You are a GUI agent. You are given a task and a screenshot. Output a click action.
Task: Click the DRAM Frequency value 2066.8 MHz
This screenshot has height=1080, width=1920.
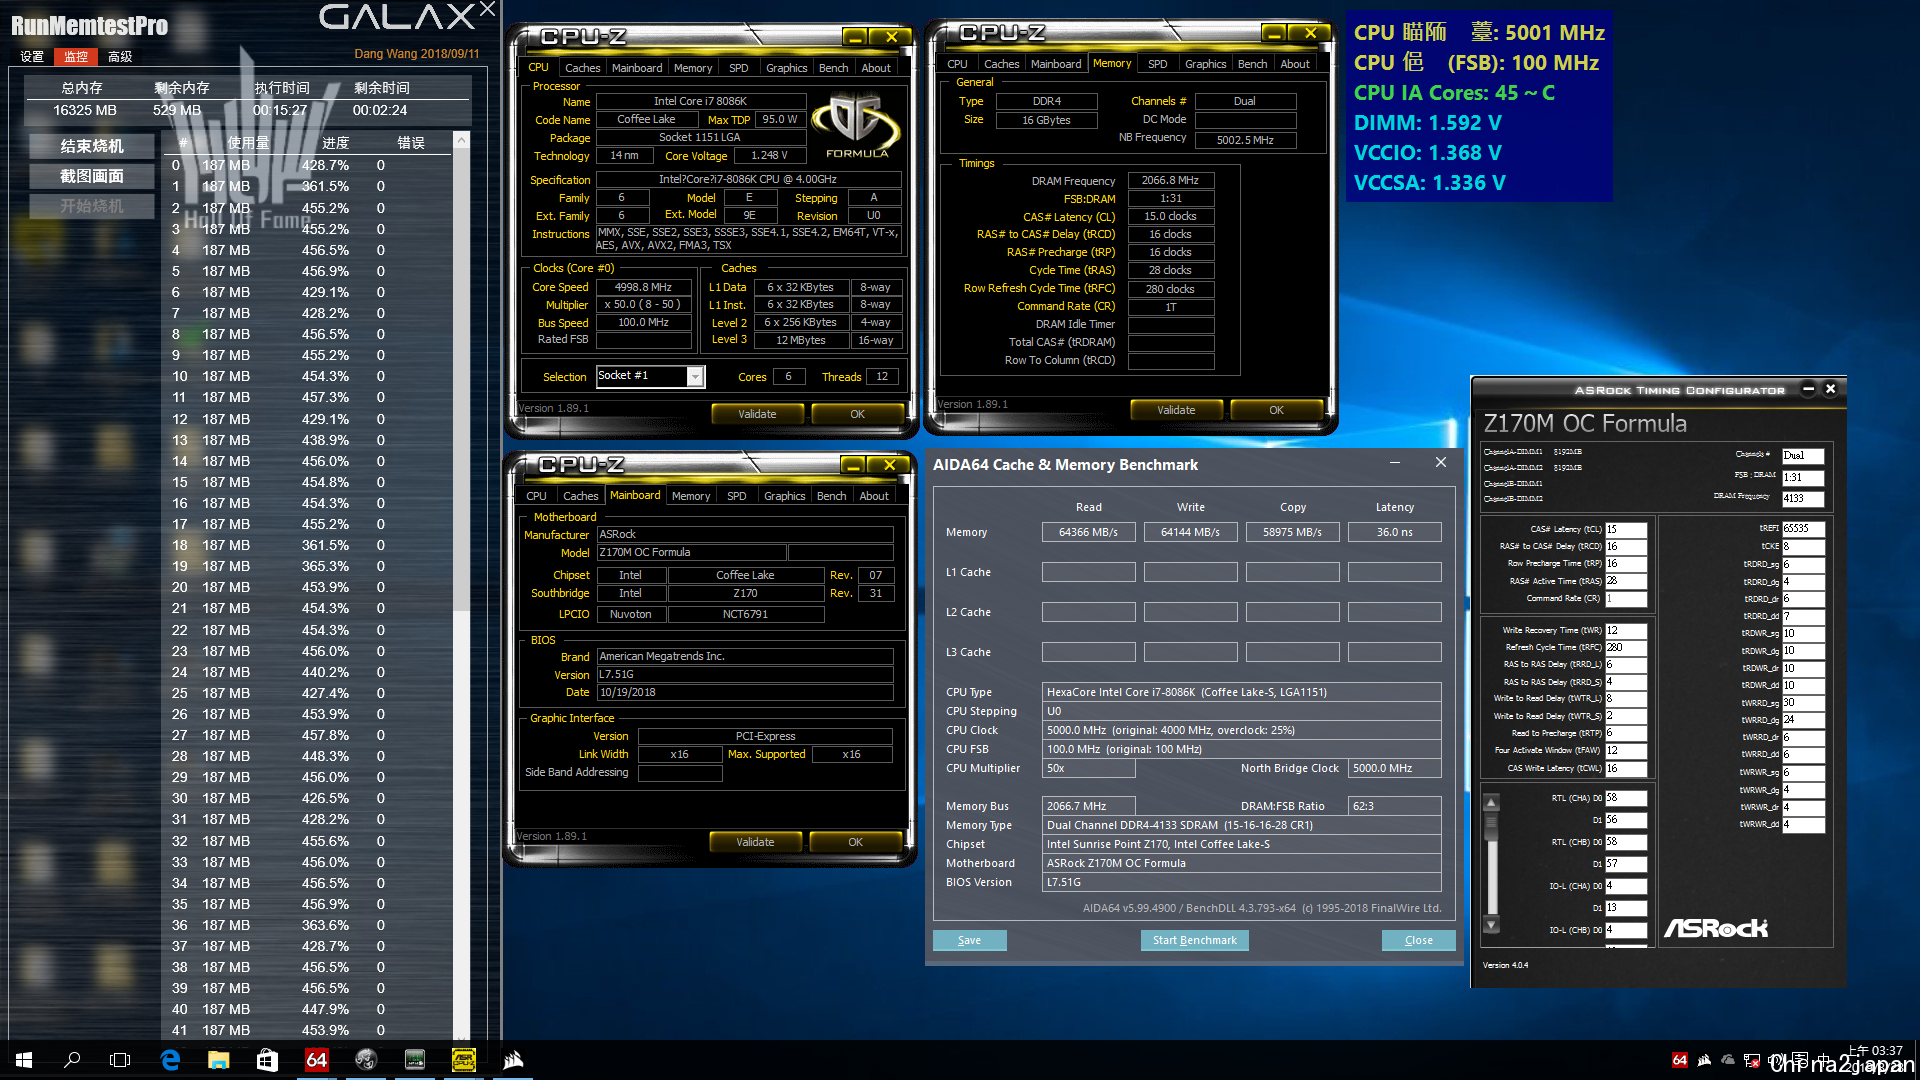coord(1171,180)
